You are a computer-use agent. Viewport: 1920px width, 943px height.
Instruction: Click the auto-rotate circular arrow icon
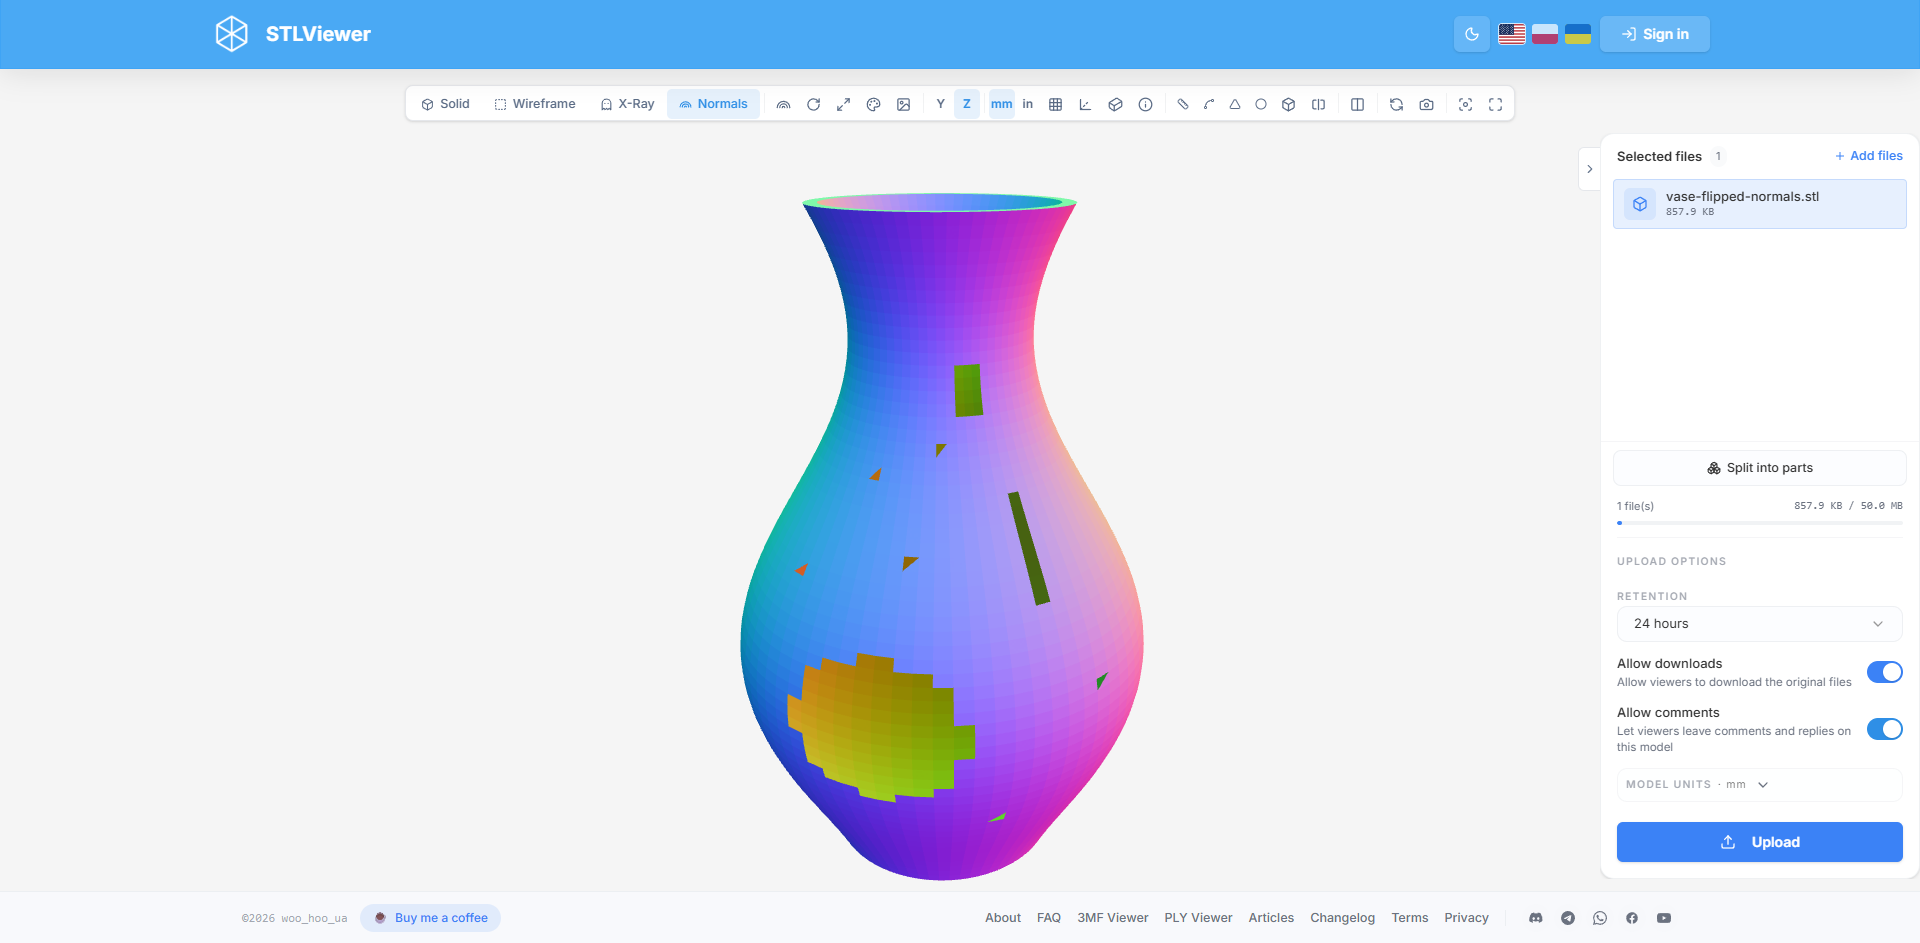pyautogui.click(x=813, y=104)
